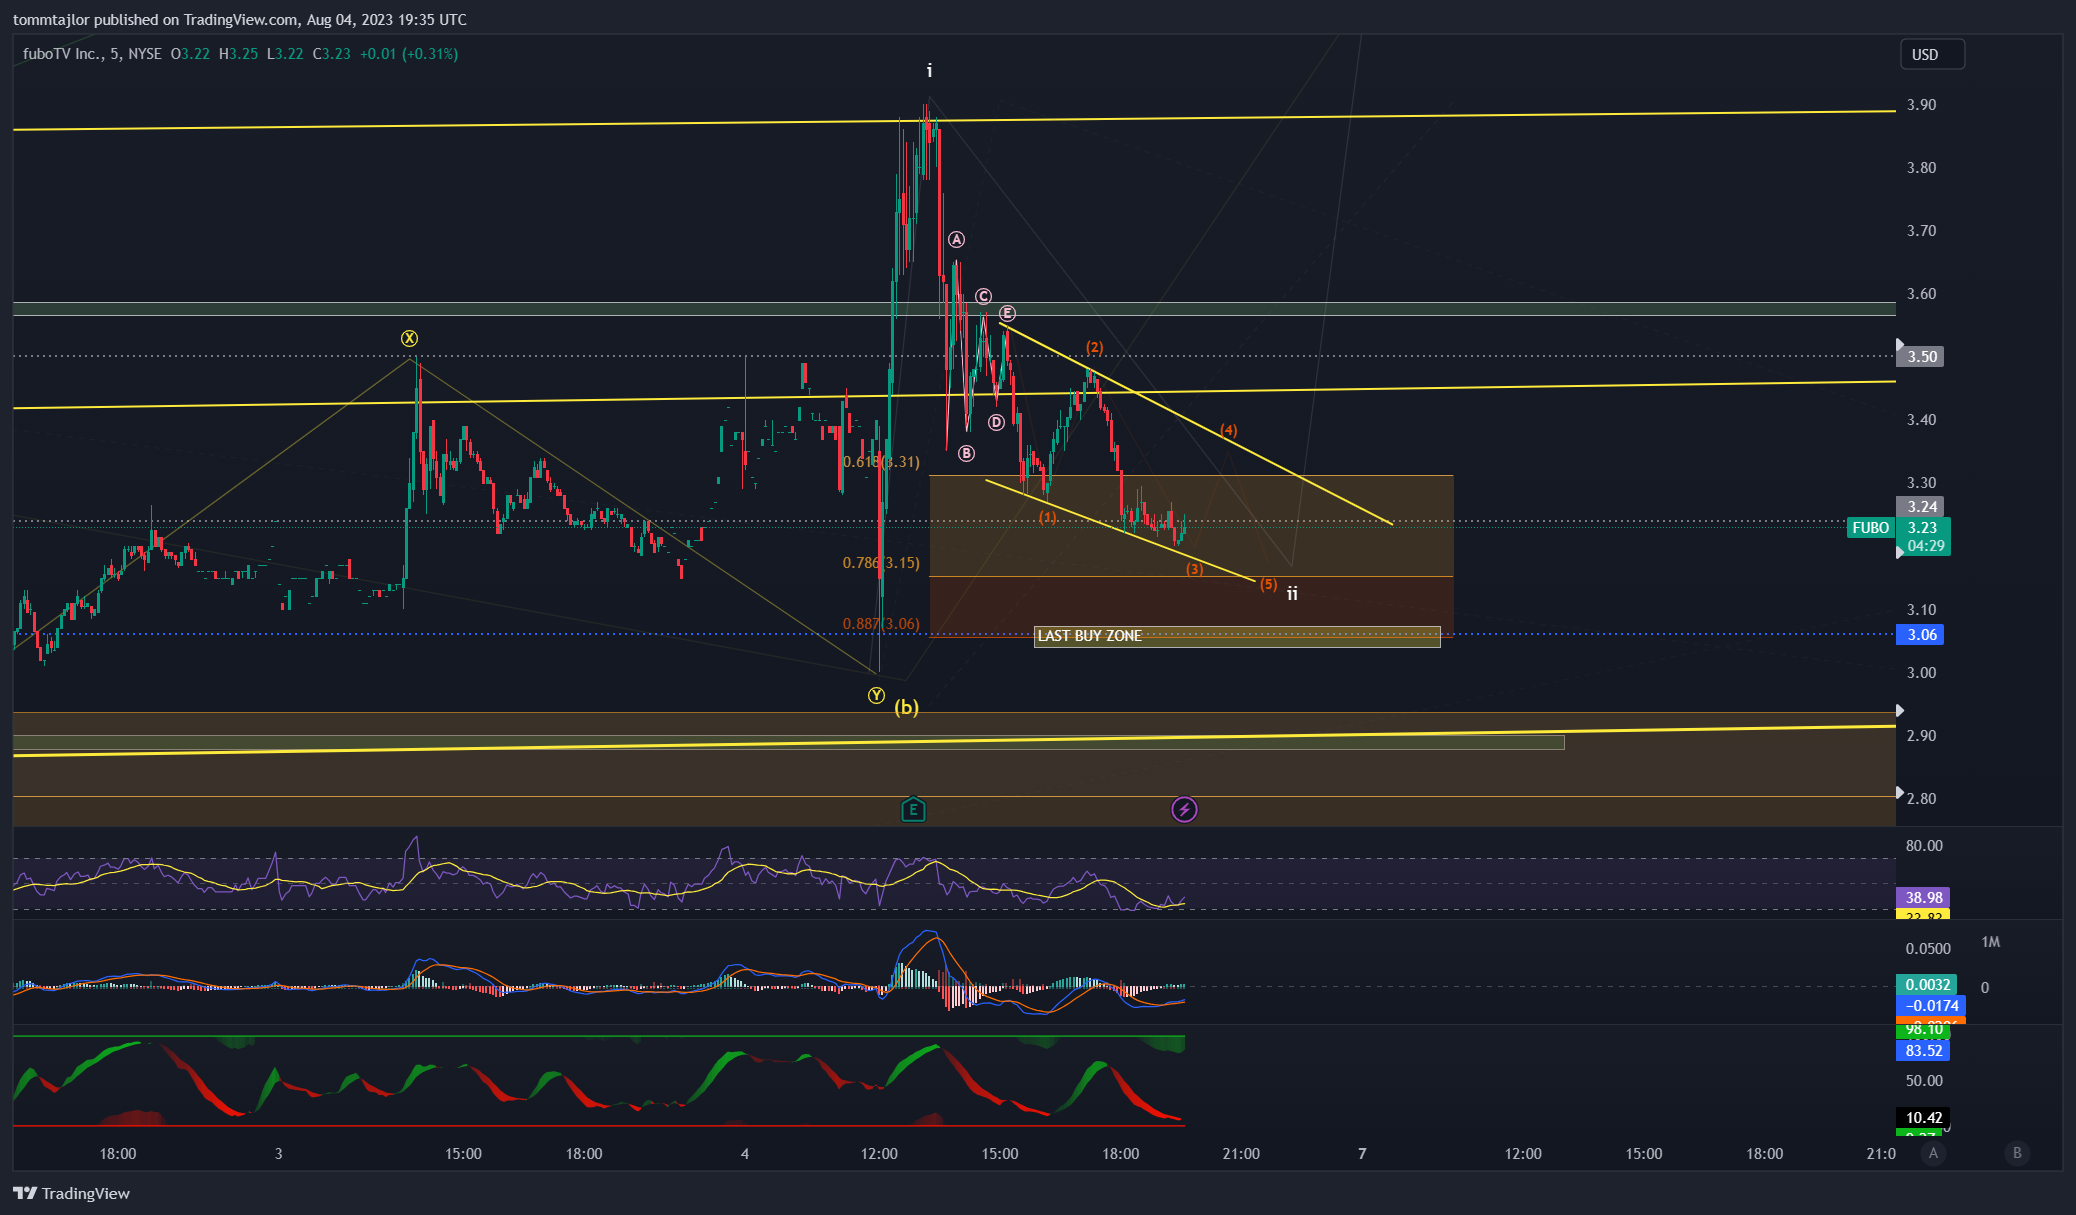This screenshot has height=1215, width=2076.
Task: Click the orange (1) wave label
Action: coord(1047,517)
